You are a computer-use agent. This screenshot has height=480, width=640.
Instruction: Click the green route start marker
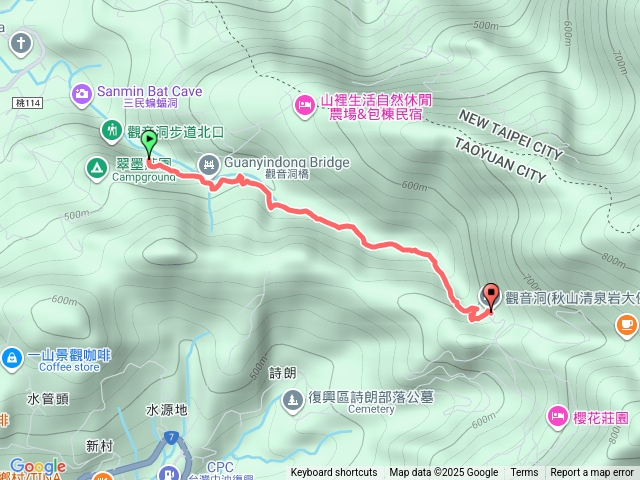click(149, 144)
